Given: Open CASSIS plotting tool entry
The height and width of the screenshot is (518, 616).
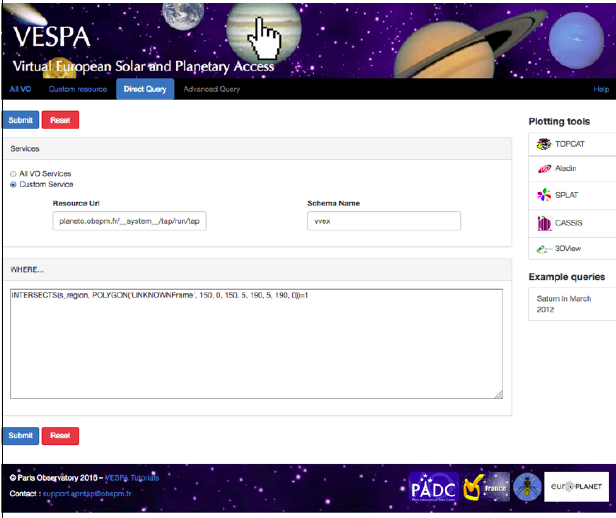Looking at the screenshot, I should [x=572, y=223].
